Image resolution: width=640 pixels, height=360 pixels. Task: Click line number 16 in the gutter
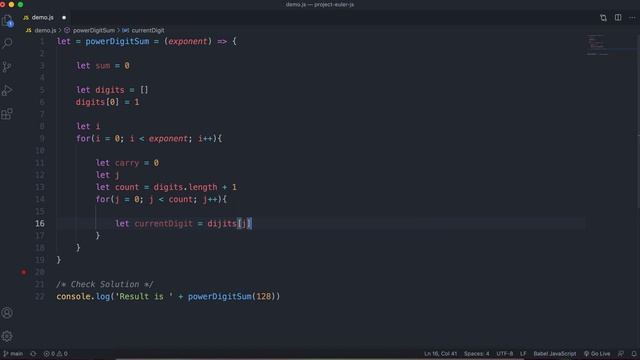(x=40, y=223)
